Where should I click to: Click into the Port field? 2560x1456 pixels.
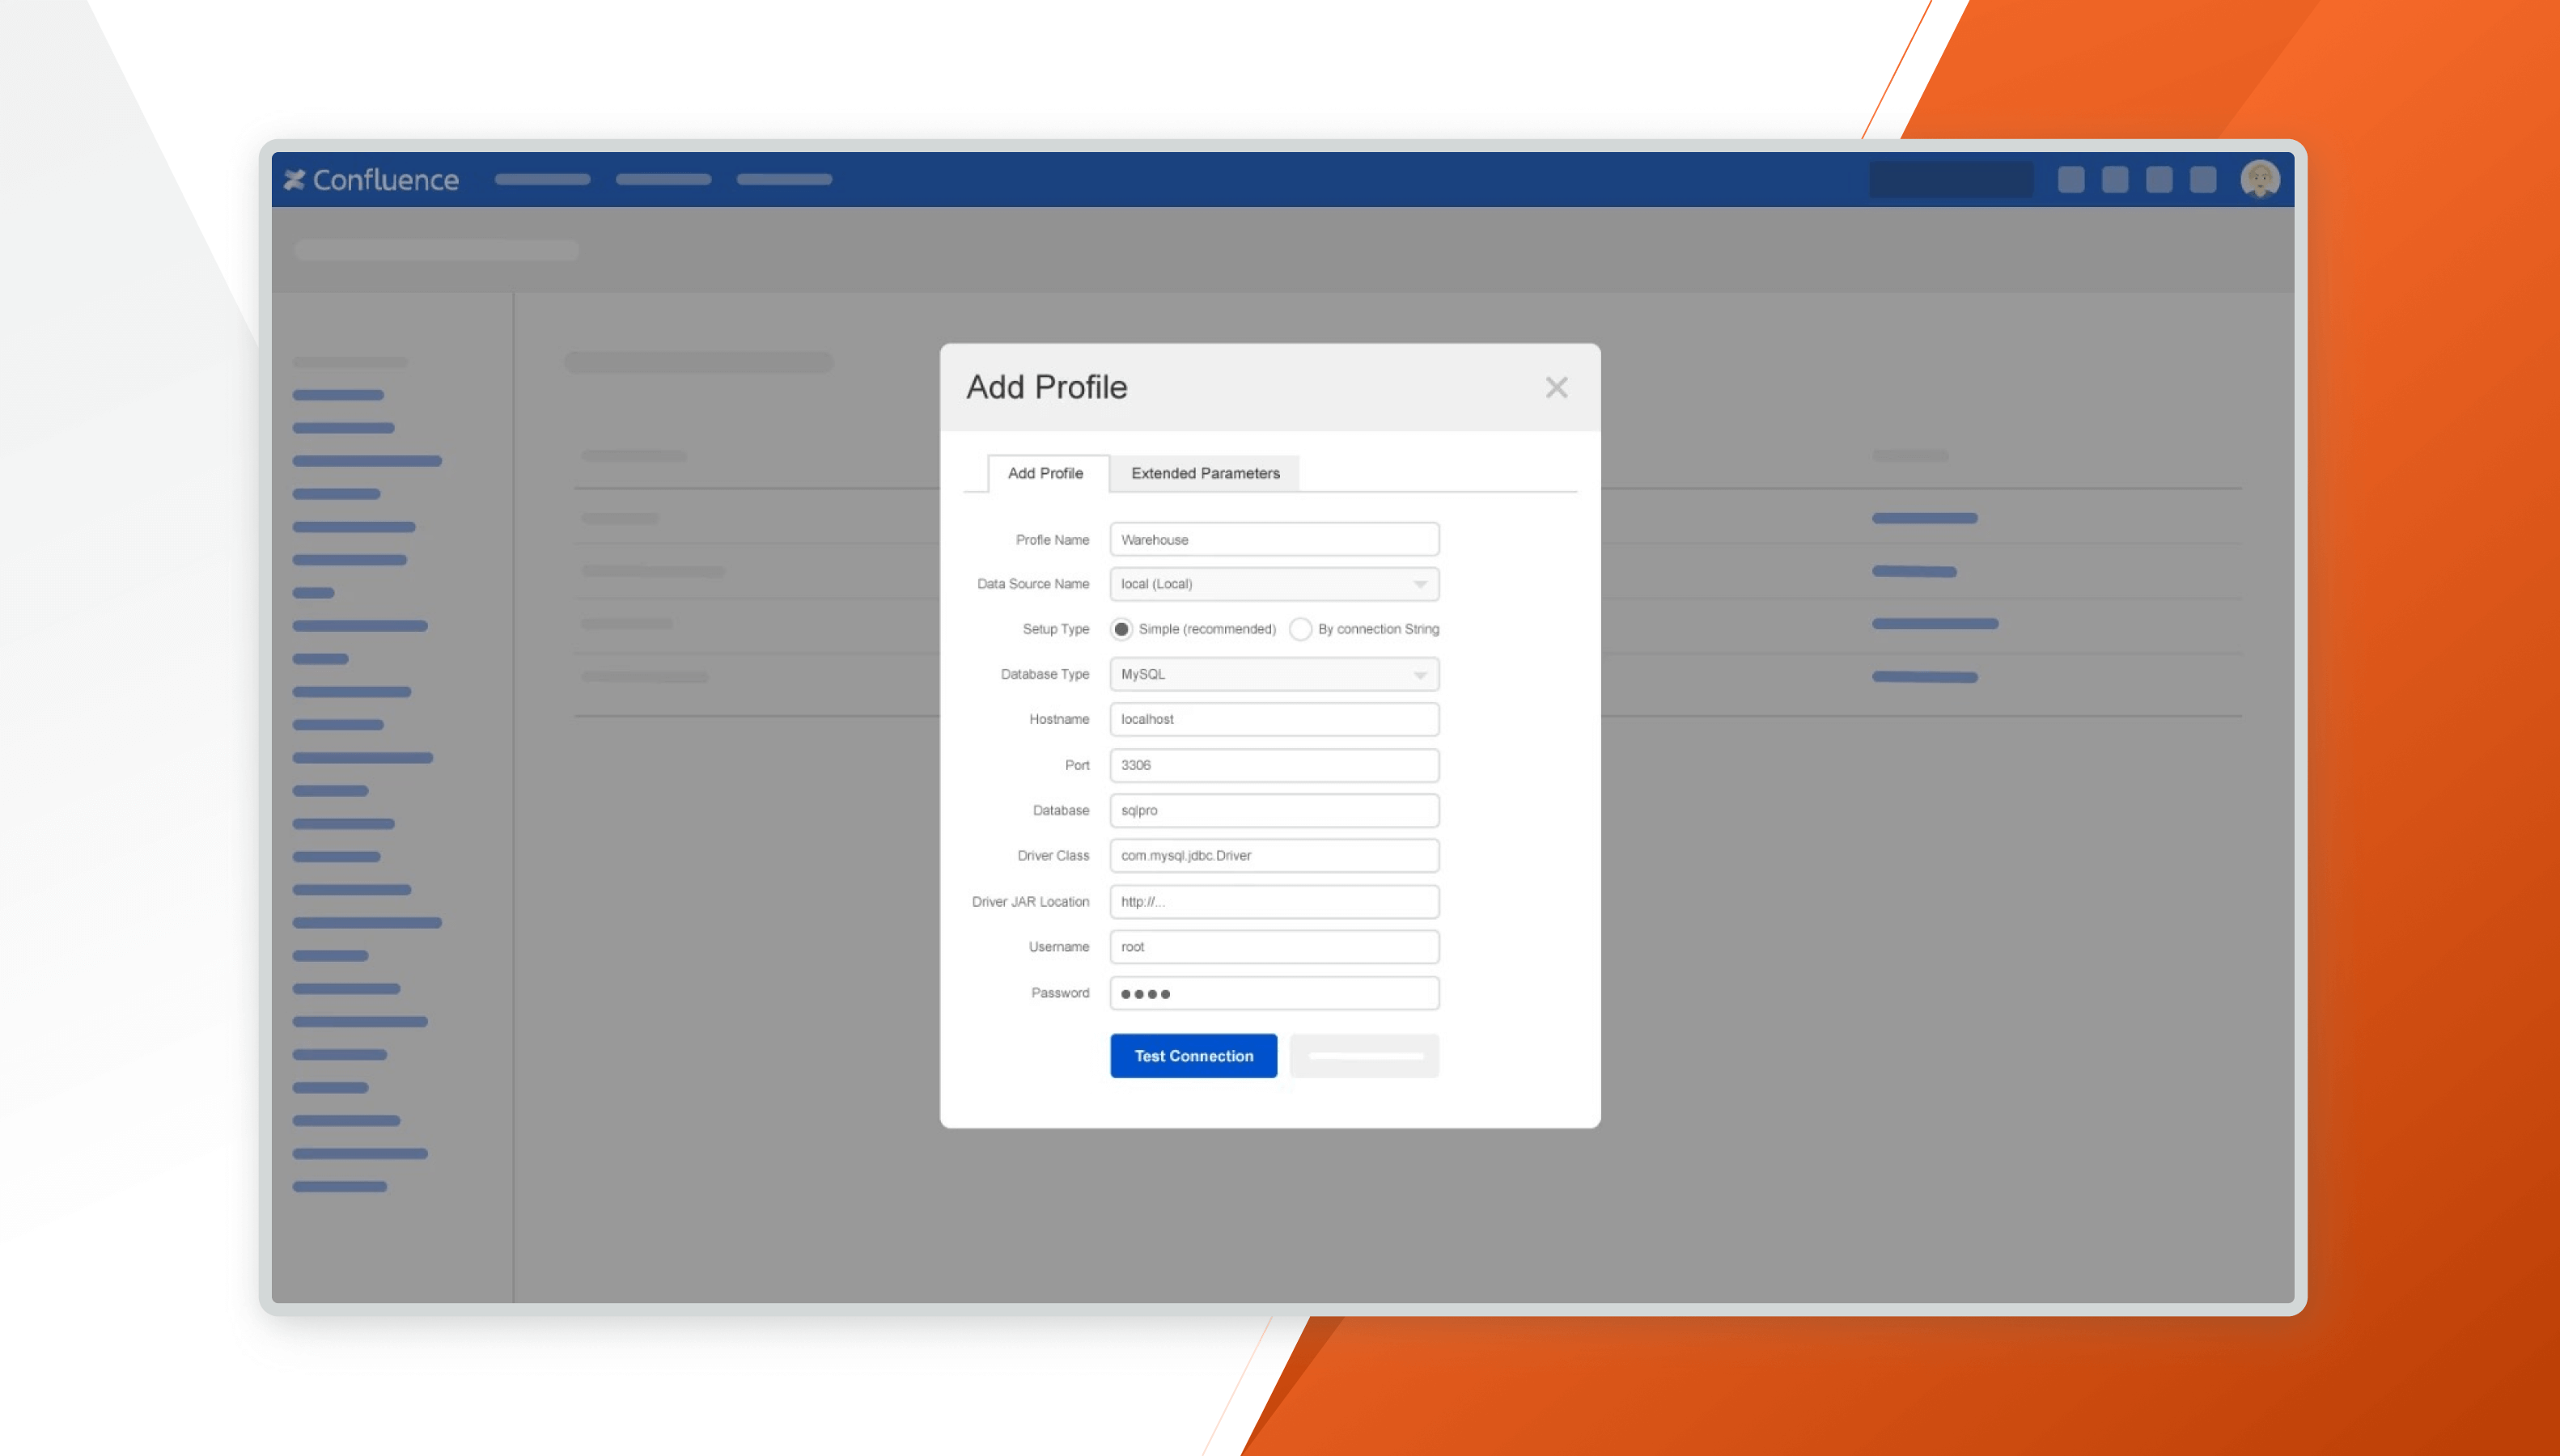click(1273, 765)
